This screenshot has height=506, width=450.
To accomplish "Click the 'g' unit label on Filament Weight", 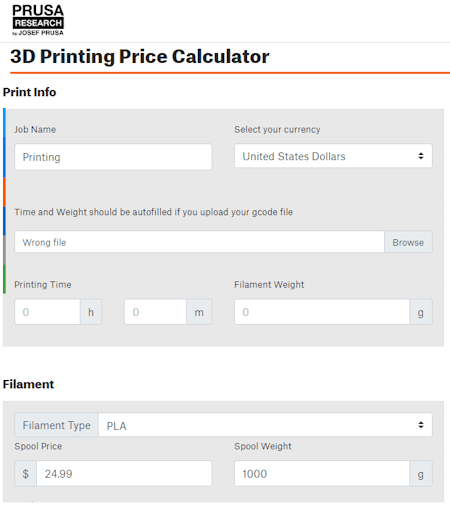I will pyautogui.click(x=421, y=312).
